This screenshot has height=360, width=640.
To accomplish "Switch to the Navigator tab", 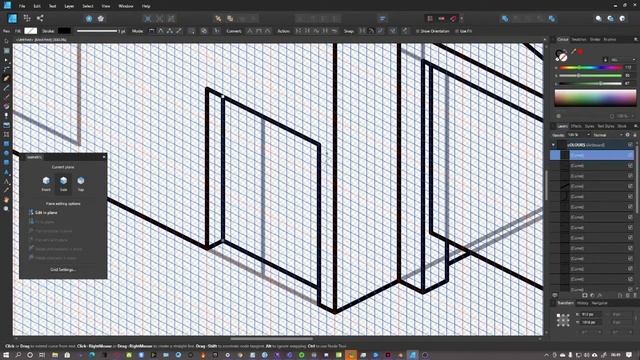I will (600, 303).
